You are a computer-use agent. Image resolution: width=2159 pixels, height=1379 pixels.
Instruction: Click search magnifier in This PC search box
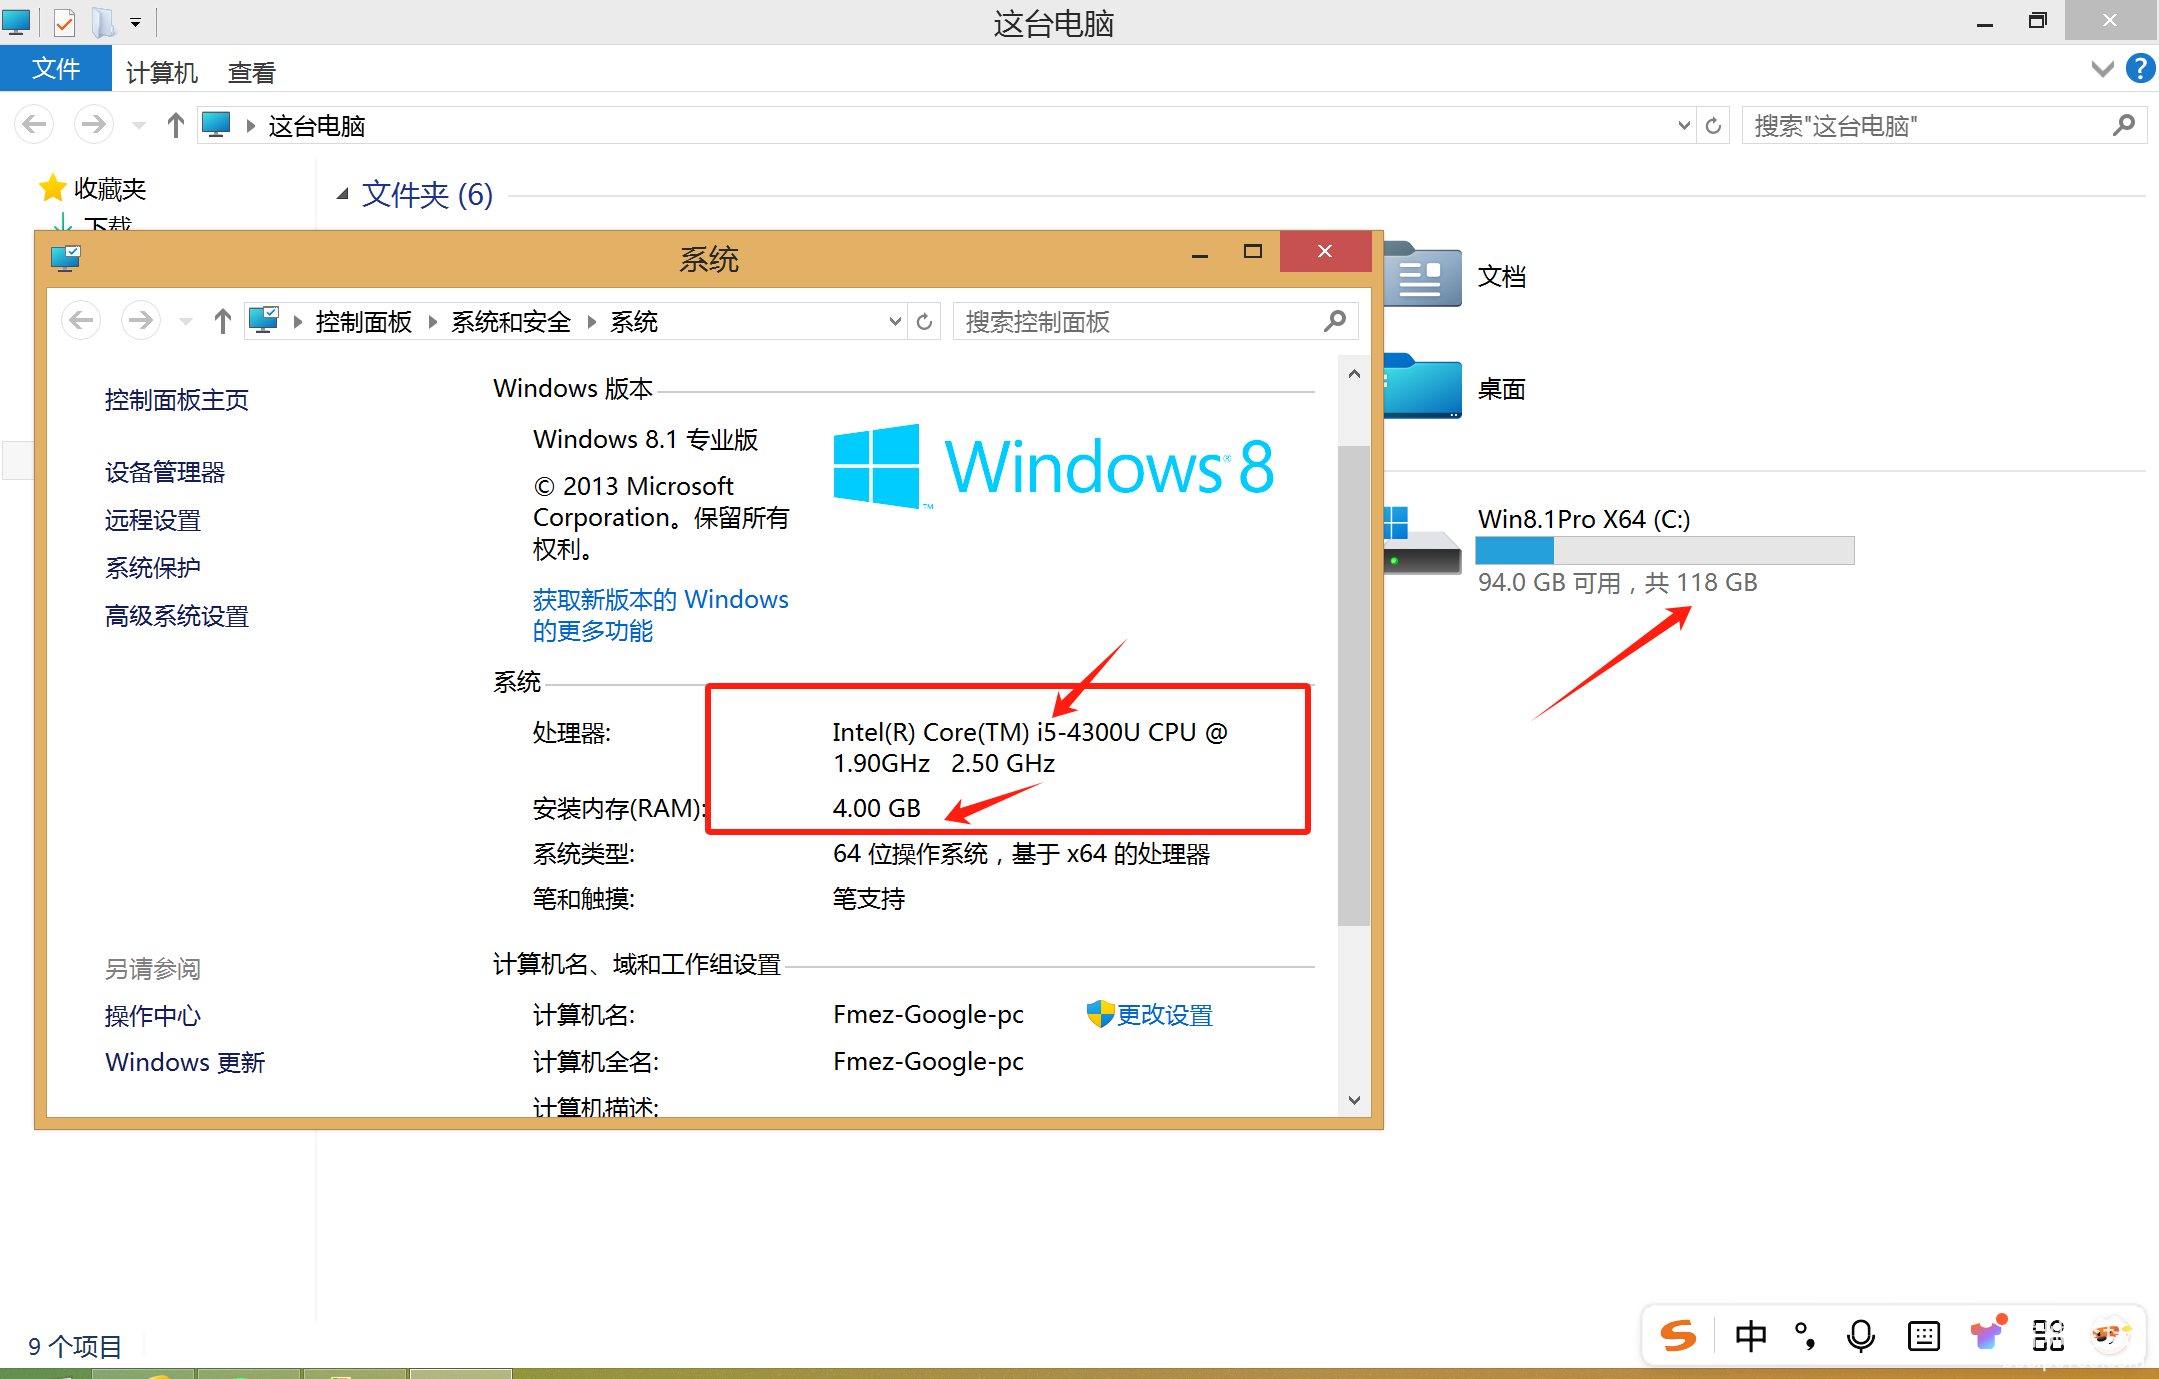point(2124,125)
